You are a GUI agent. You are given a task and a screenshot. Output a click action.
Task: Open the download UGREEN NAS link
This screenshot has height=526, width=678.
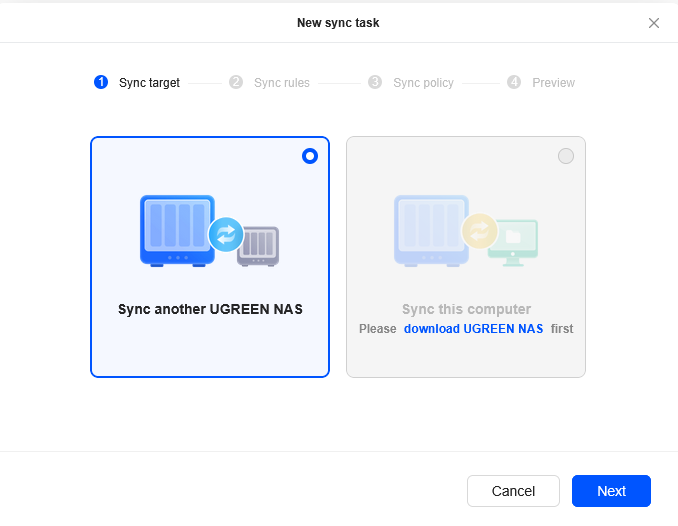click(473, 329)
